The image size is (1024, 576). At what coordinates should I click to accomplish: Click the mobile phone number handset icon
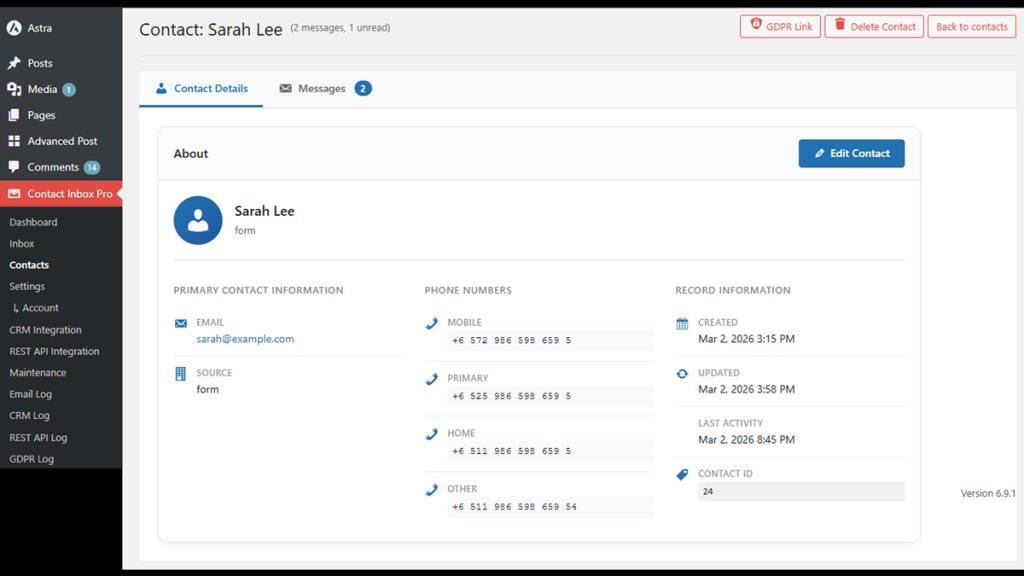(x=432, y=323)
